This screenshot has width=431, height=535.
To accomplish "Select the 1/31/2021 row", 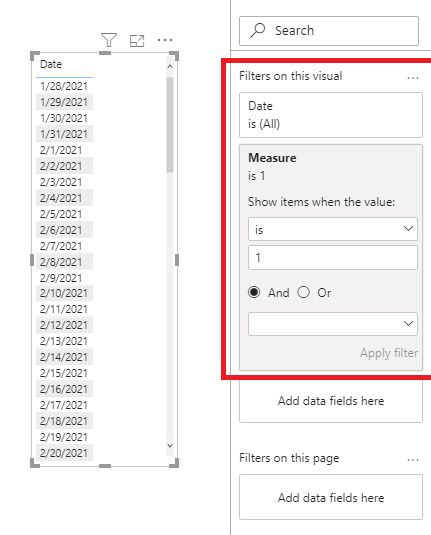I will tap(64, 134).
